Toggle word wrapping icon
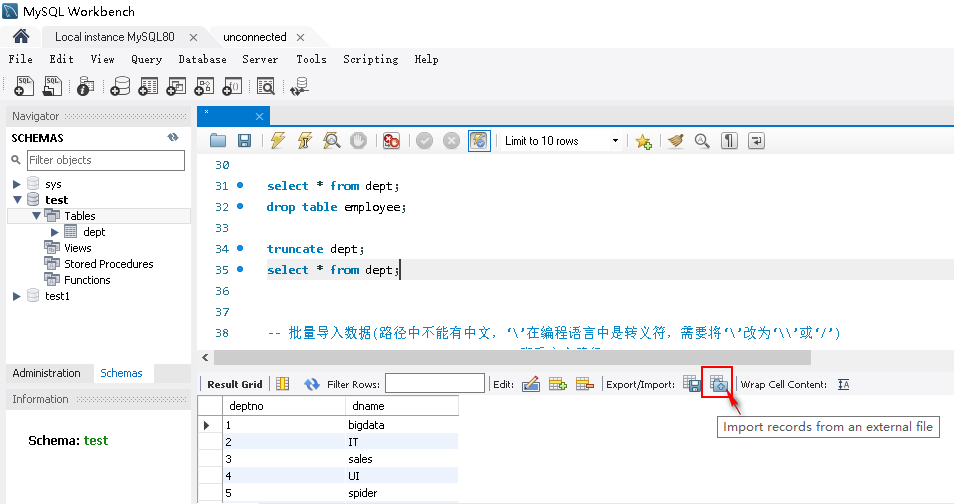Screen dimensions: 954x504 coord(756,141)
